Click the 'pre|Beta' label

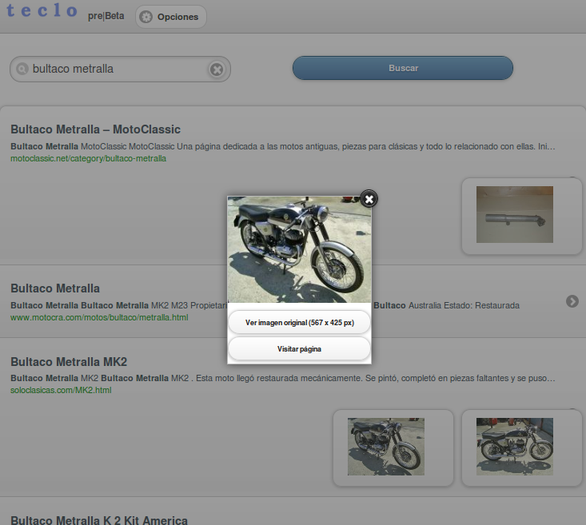[106, 16]
